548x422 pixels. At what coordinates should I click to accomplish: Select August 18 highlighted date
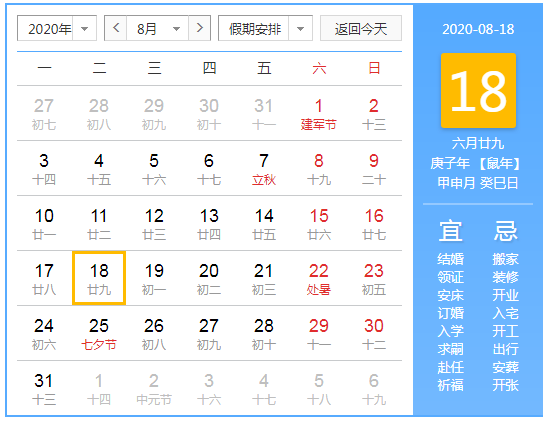(x=99, y=278)
